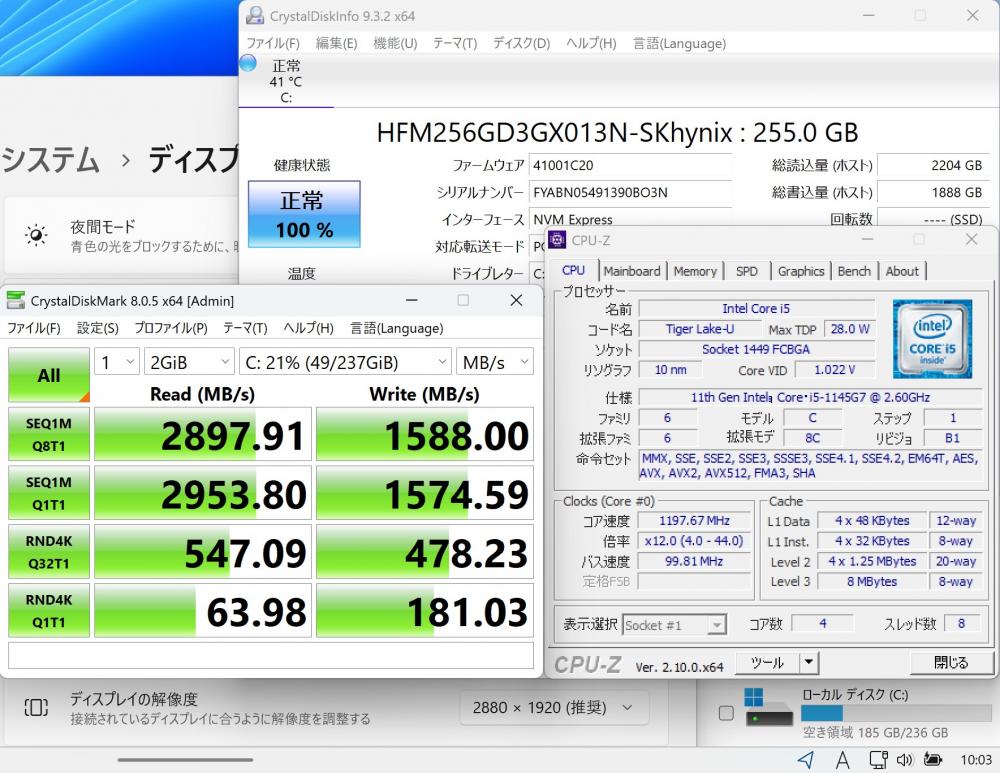Image resolution: width=1000 pixels, height=773 pixels.
Task: Open the test size dropdown showing 2GiB
Action: coord(189,362)
